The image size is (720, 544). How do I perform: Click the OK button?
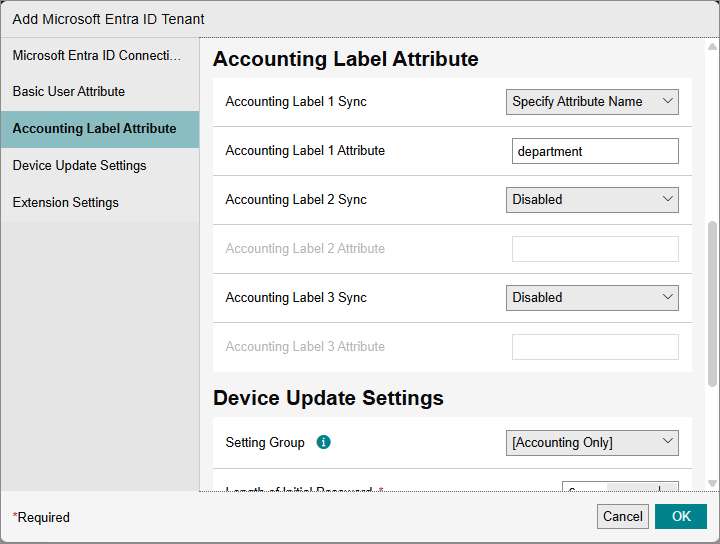[x=681, y=516]
